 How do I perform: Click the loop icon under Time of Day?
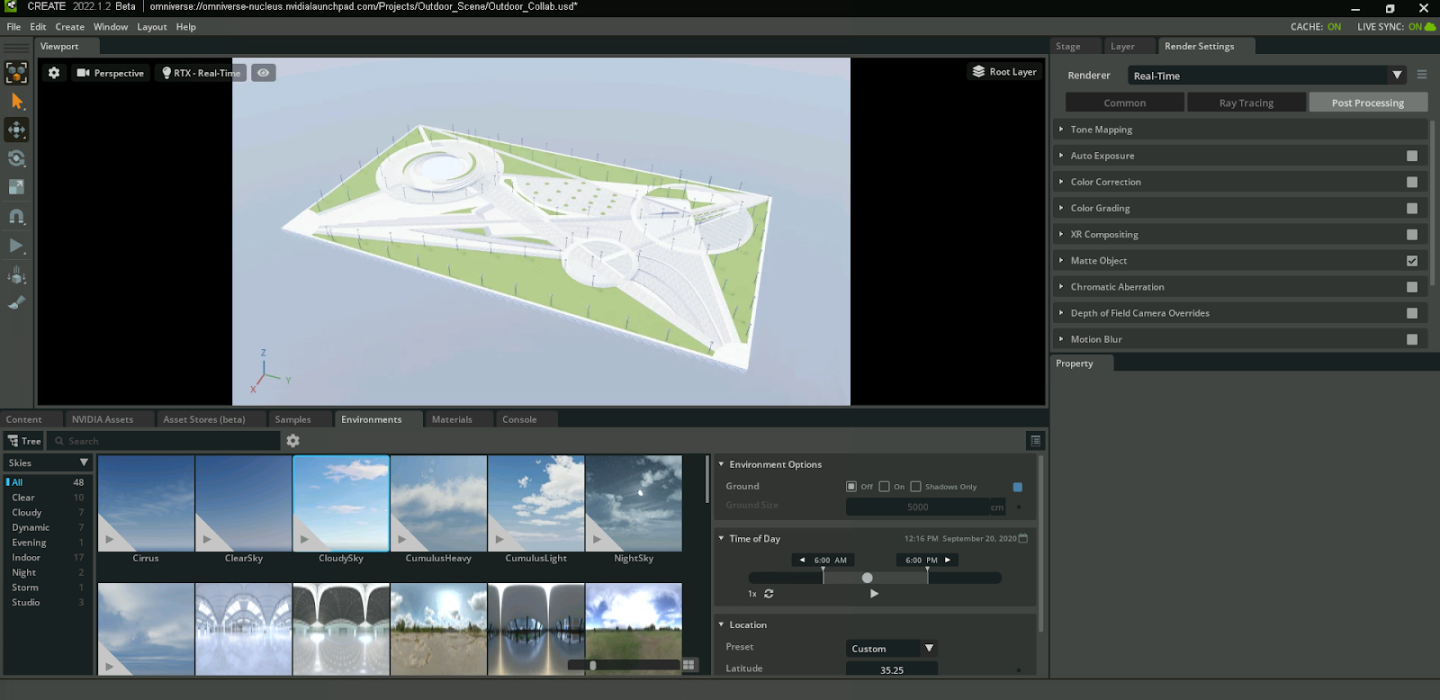pyautogui.click(x=769, y=594)
